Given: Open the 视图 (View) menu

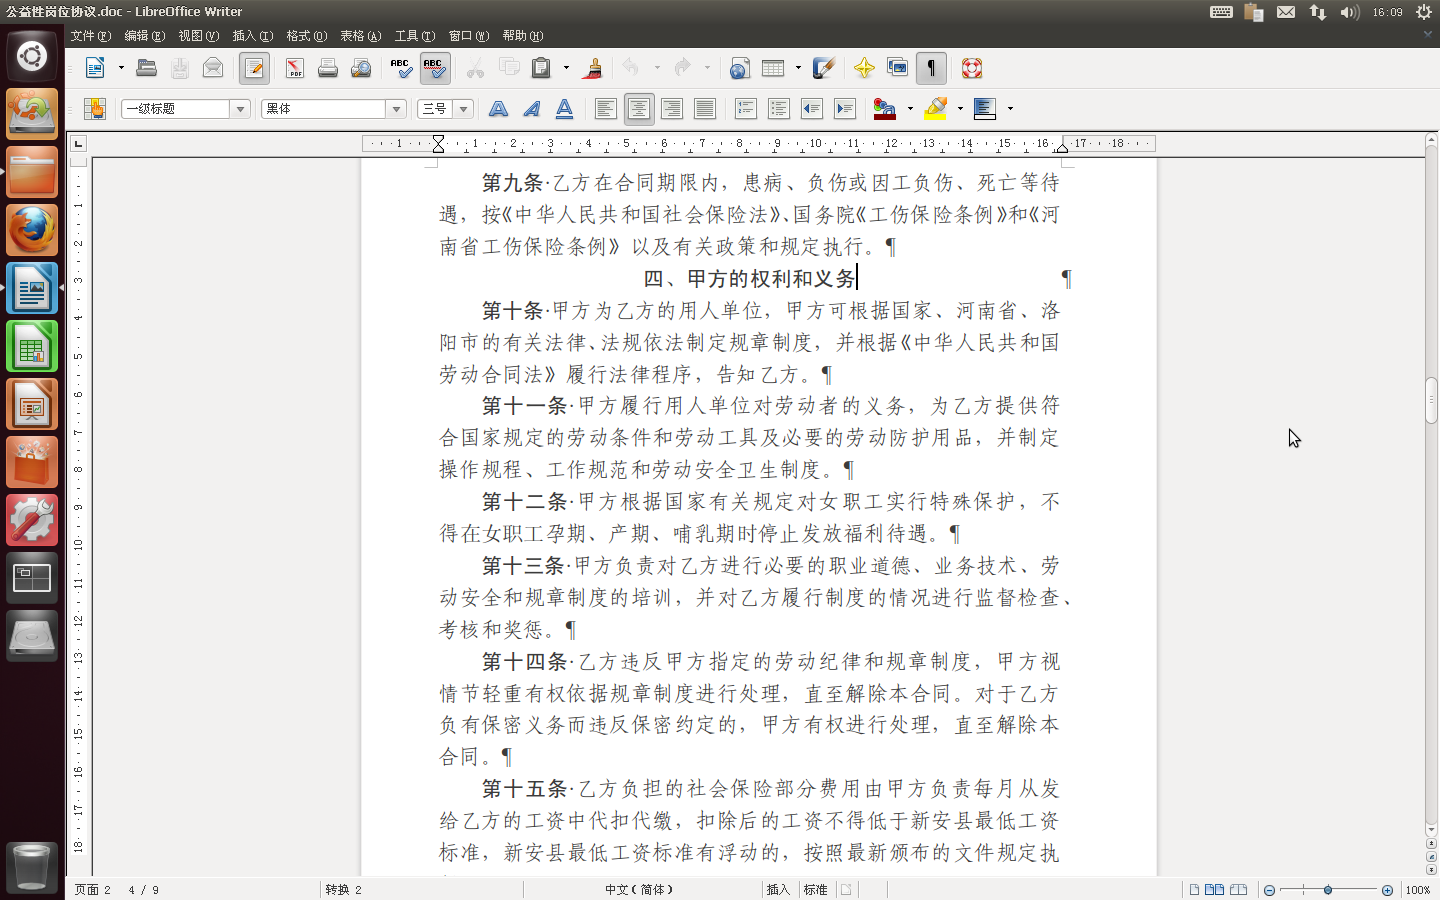Looking at the screenshot, I should (199, 36).
